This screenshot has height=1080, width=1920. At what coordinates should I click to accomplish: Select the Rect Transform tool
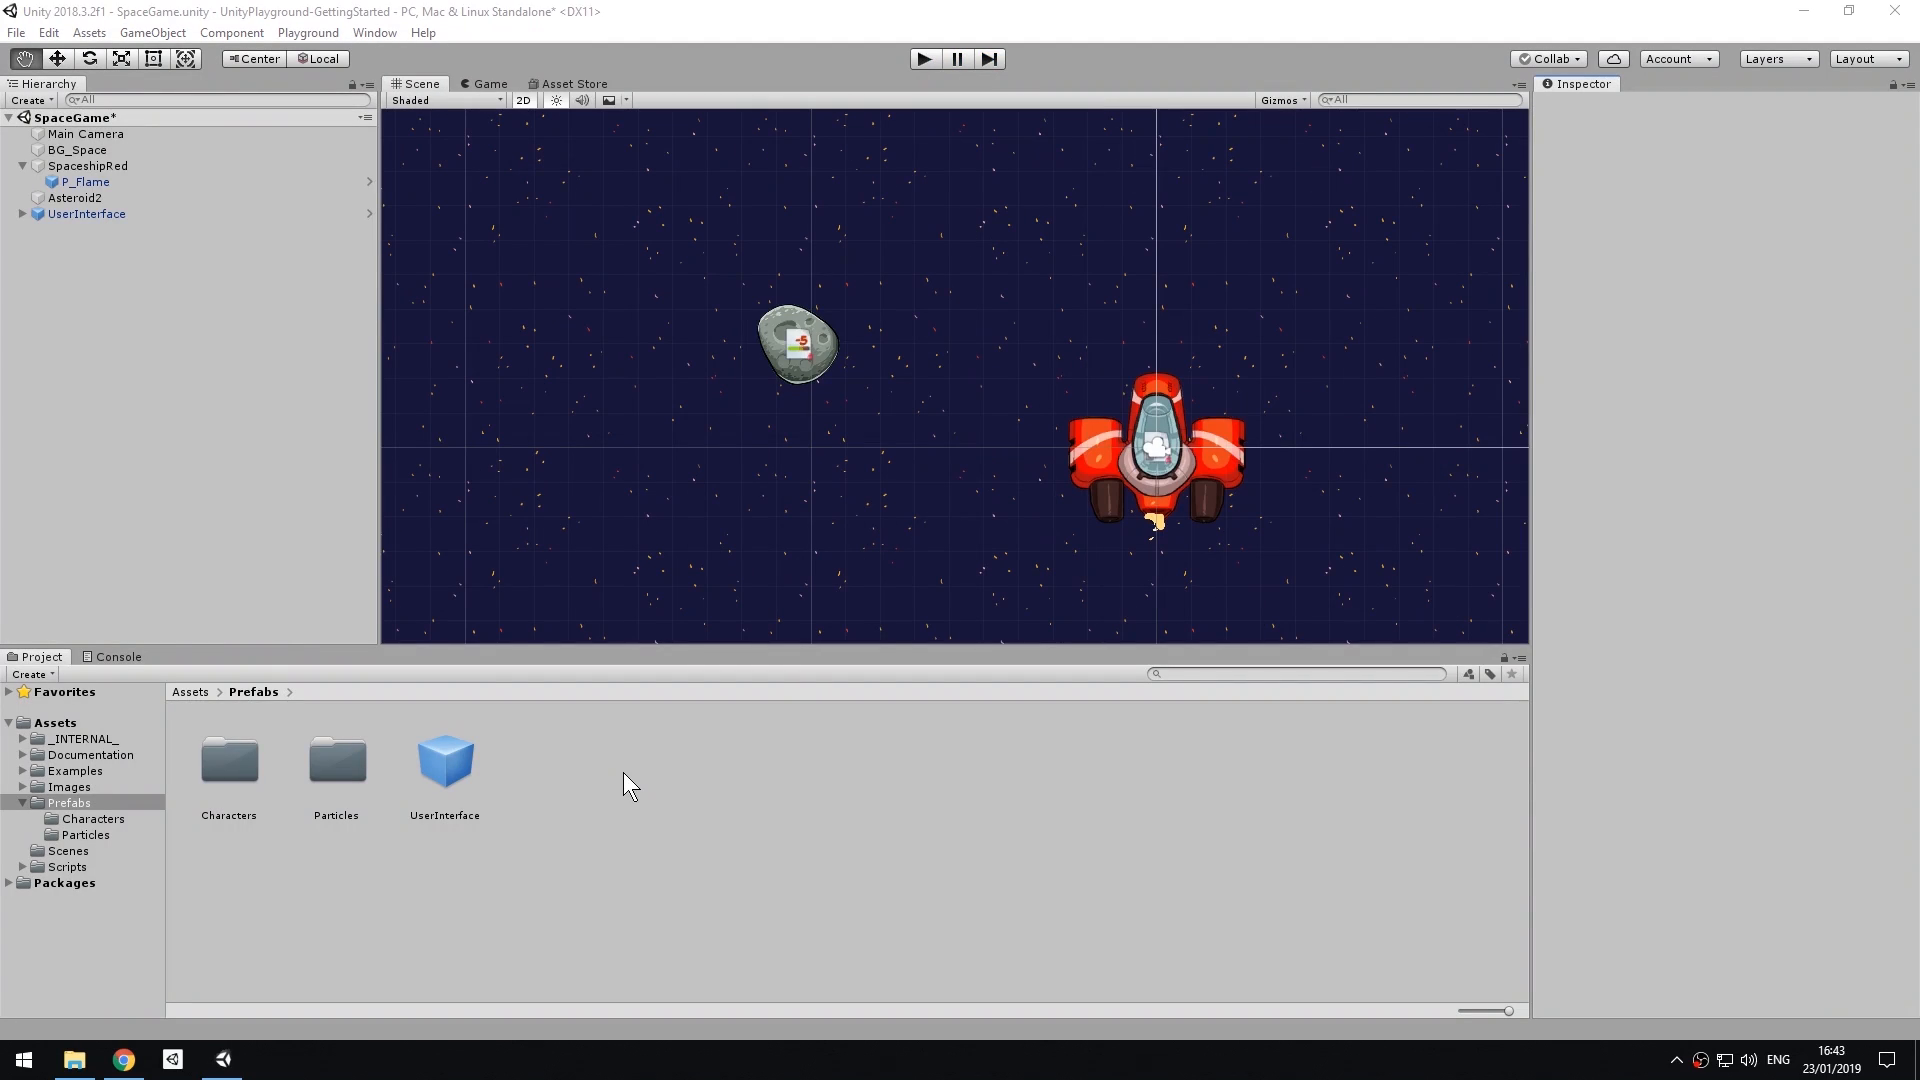[153, 59]
